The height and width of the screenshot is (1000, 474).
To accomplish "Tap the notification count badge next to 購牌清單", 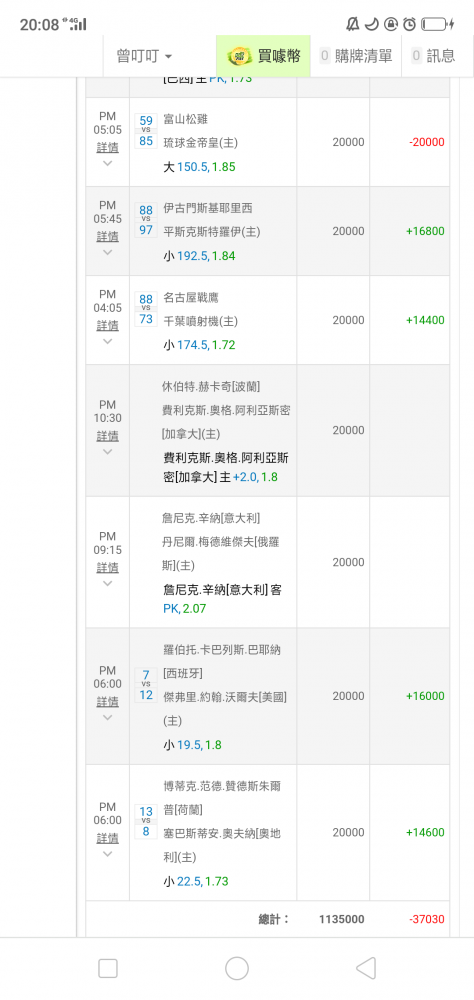I will [x=324, y=56].
